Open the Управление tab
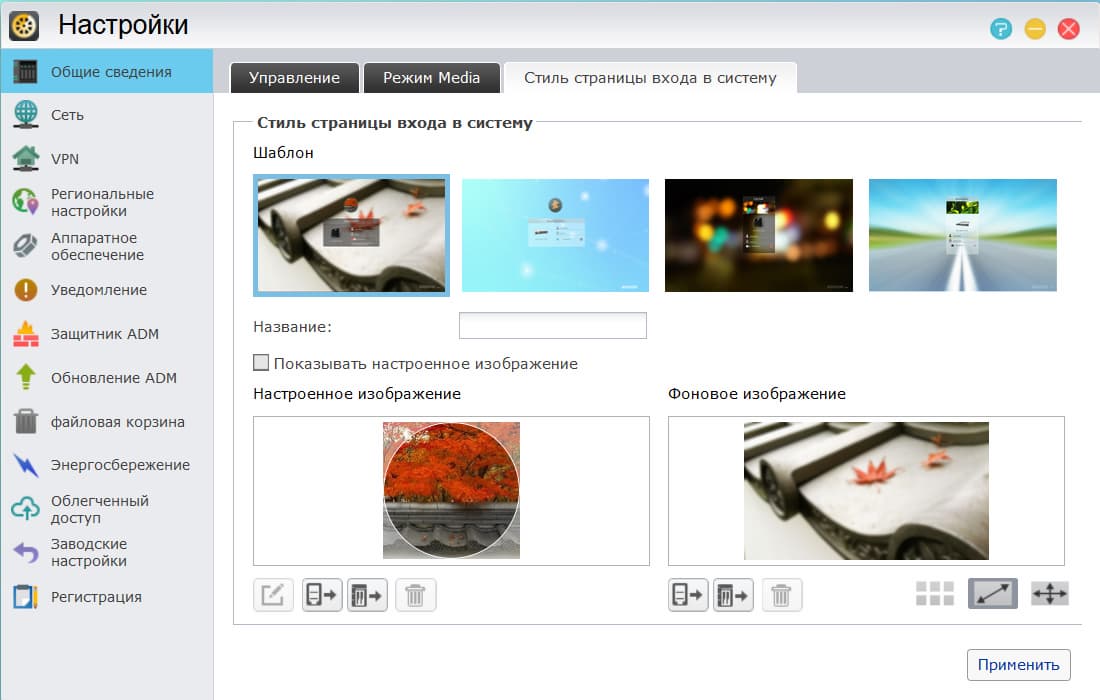This screenshot has height=700, width=1100. [294, 76]
